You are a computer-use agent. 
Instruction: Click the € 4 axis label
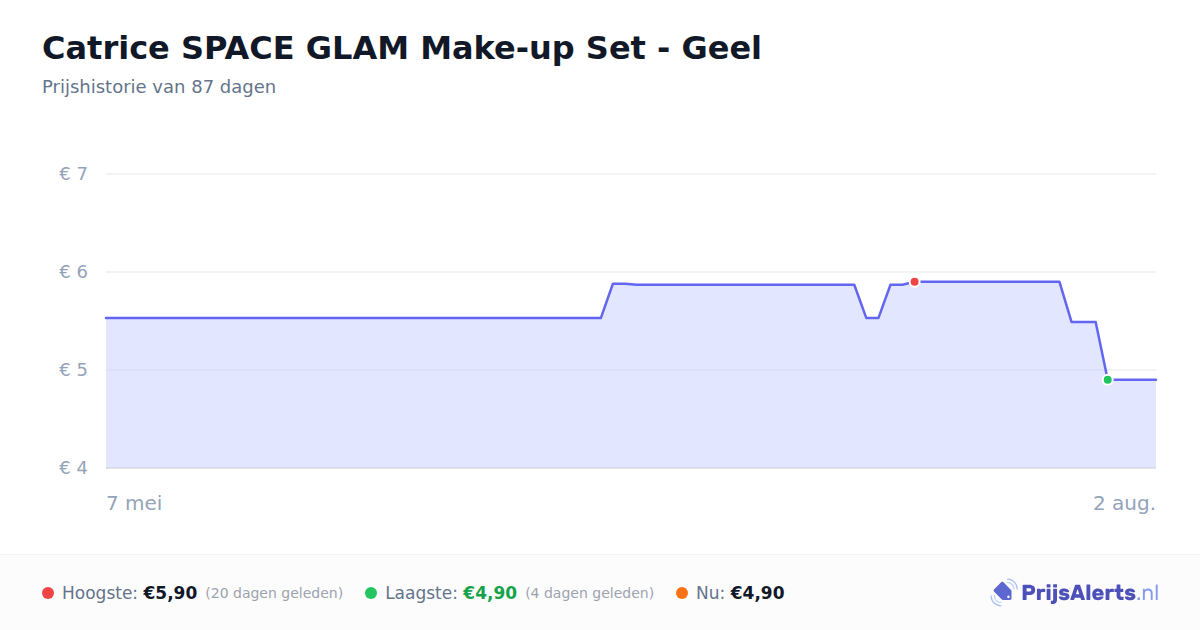pyautogui.click(x=74, y=468)
